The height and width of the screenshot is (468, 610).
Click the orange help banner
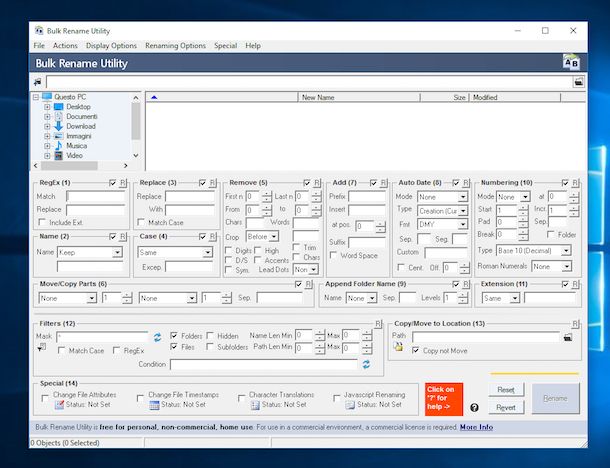tap(443, 399)
